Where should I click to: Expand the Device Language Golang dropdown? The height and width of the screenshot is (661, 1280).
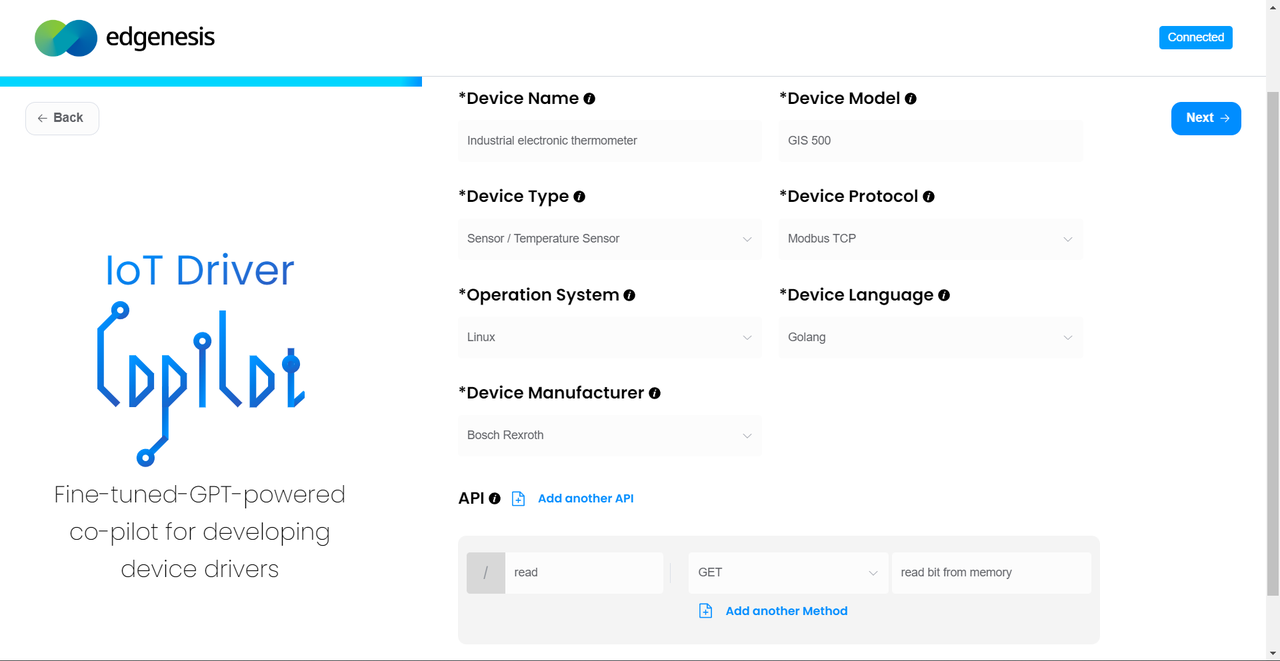point(930,337)
